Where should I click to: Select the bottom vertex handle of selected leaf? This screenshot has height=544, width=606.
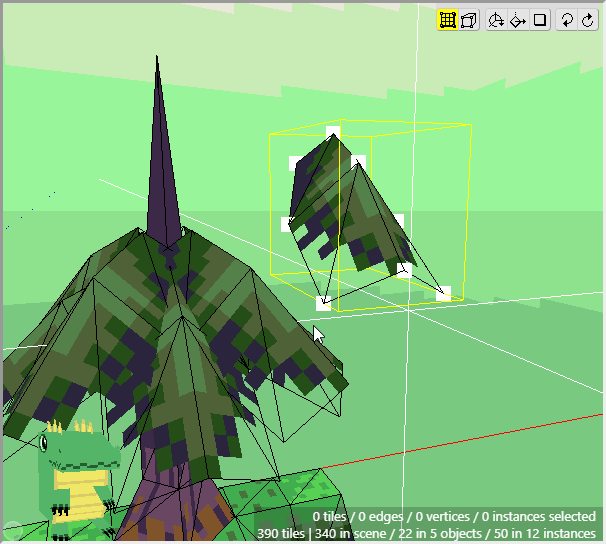click(323, 302)
